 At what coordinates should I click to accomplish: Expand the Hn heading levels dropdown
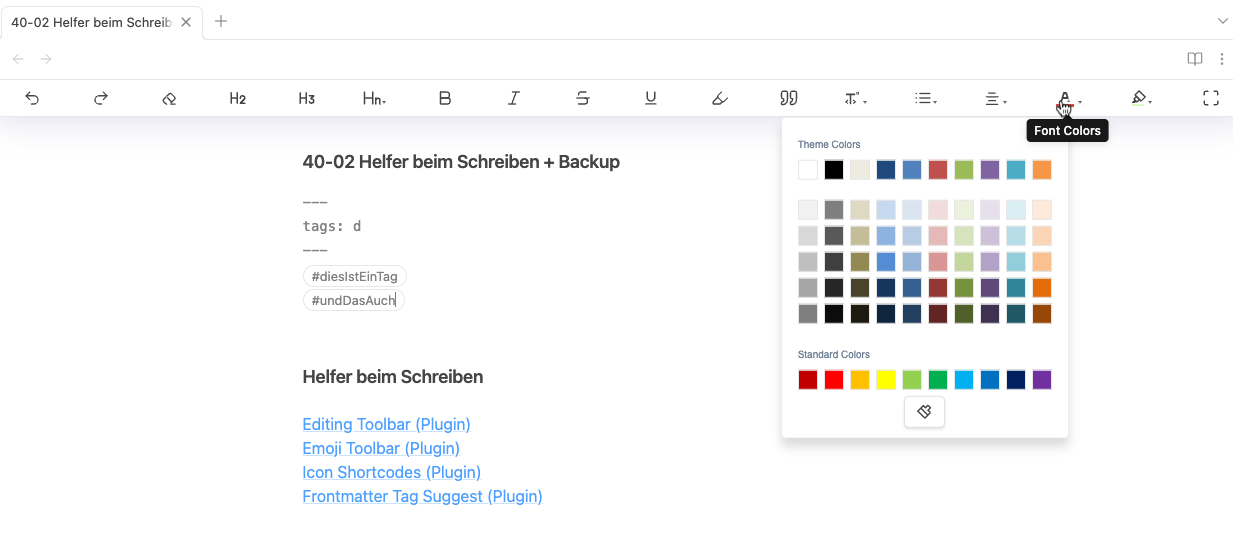[375, 98]
